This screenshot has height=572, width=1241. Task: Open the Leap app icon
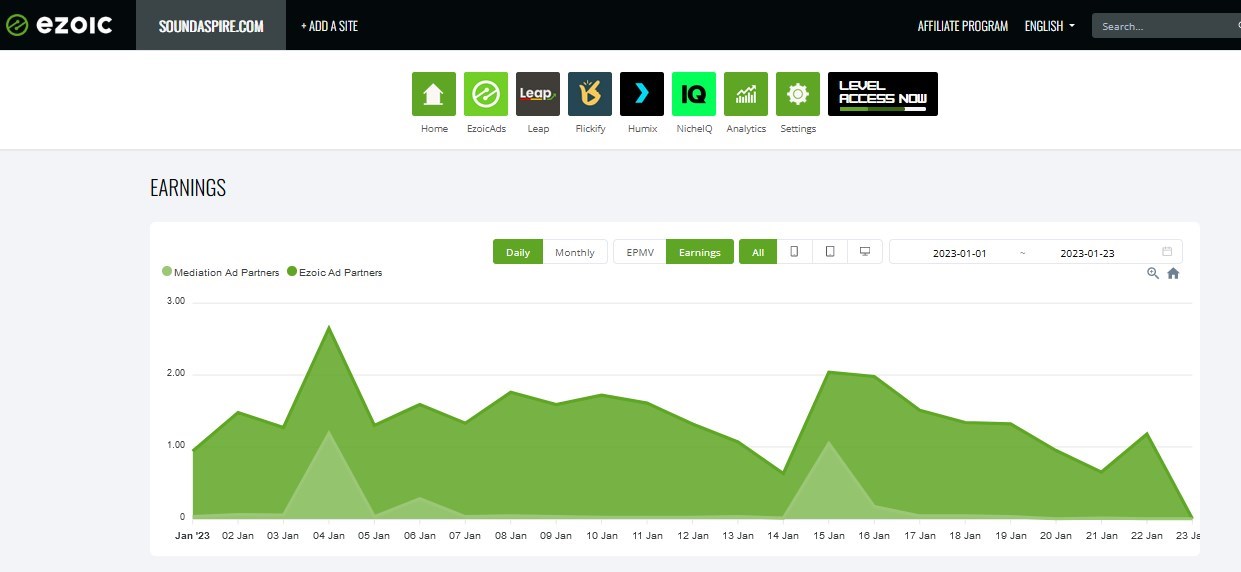point(538,94)
